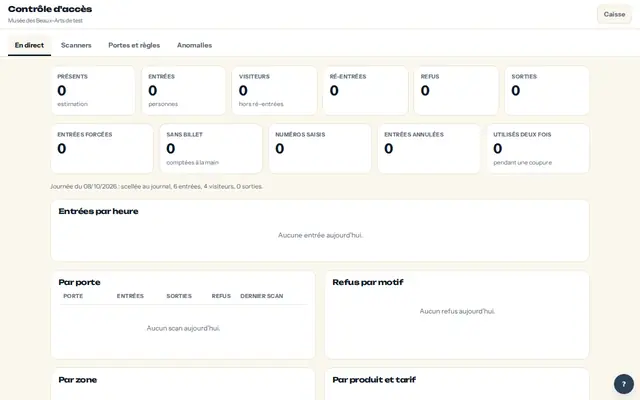Click the Journée du 08/10/2026 summary line
Image resolution: width=640 pixels, height=400 pixels.
click(x=156, y=187)
